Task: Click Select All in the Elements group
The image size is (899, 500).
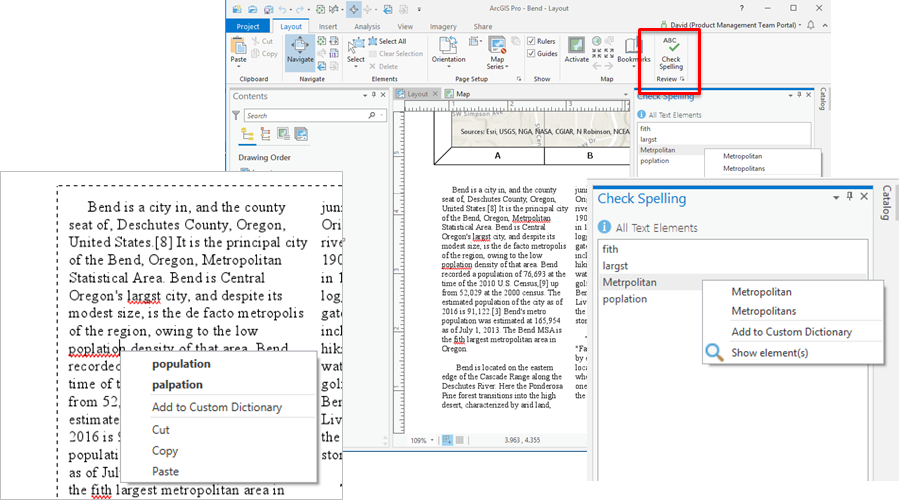Action: point(388,41)
